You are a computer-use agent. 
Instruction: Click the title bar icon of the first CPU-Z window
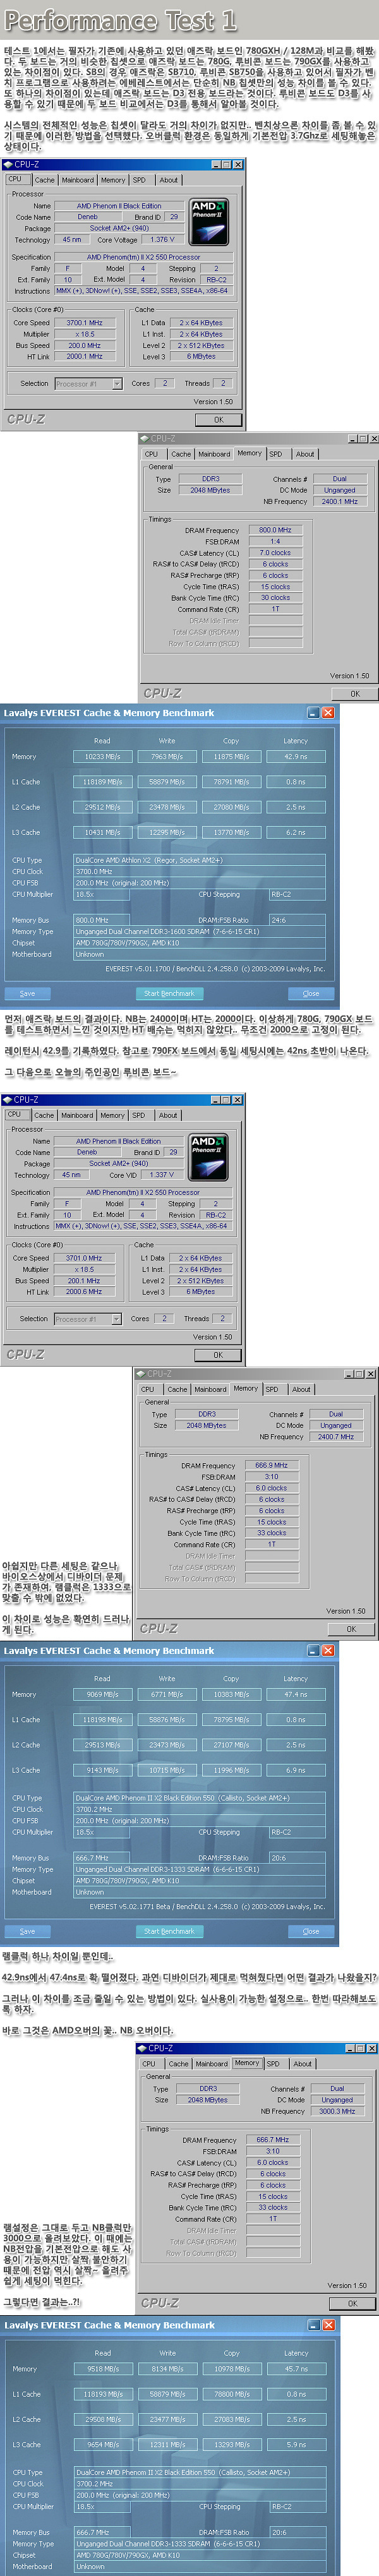click(8, 164)
